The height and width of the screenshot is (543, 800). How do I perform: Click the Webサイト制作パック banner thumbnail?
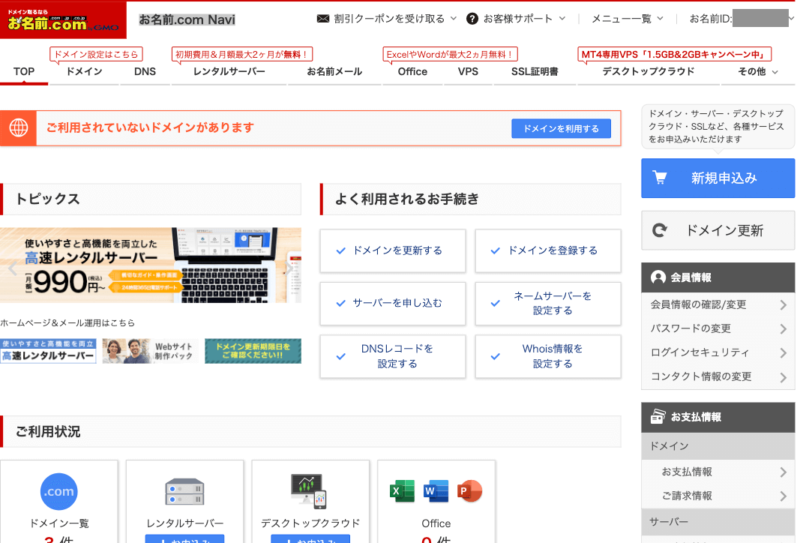[150, 351]
